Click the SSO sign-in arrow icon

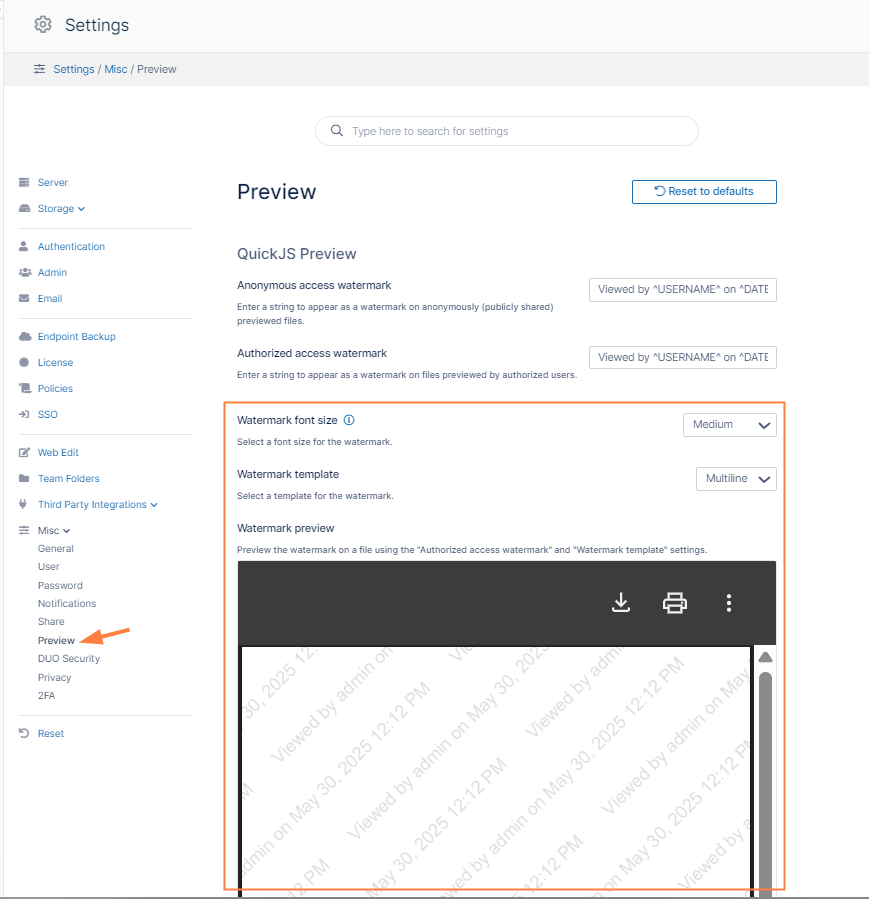tap(24, 414)
